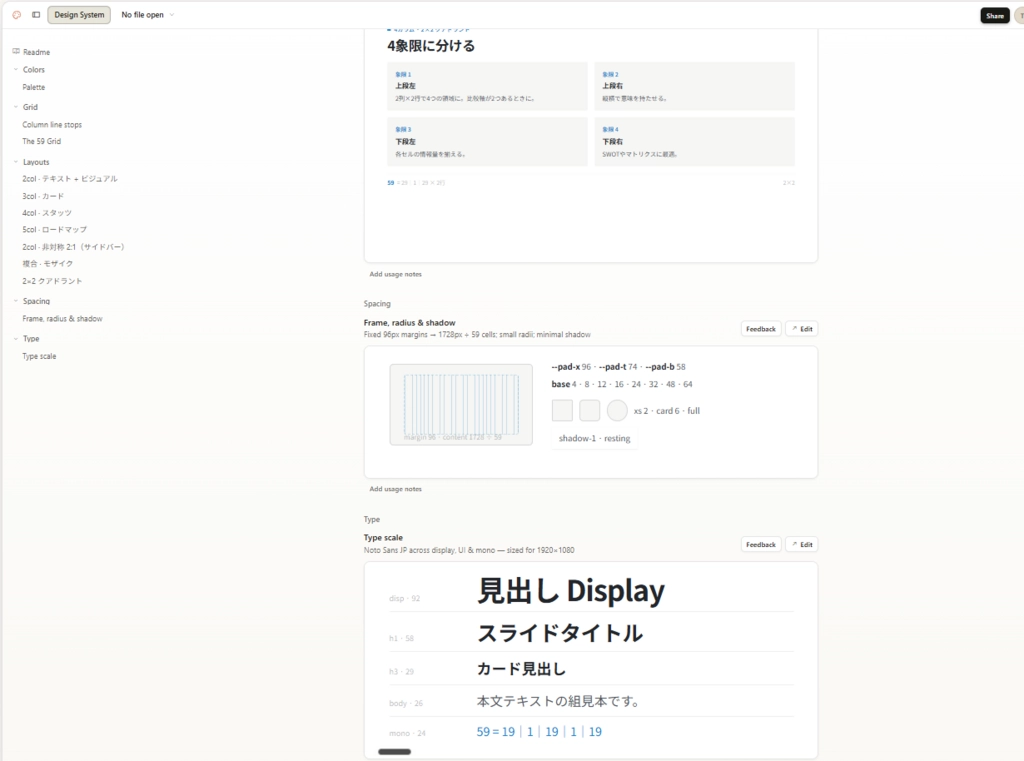Click the 4象限に分ける heading

tap(431, 46)
